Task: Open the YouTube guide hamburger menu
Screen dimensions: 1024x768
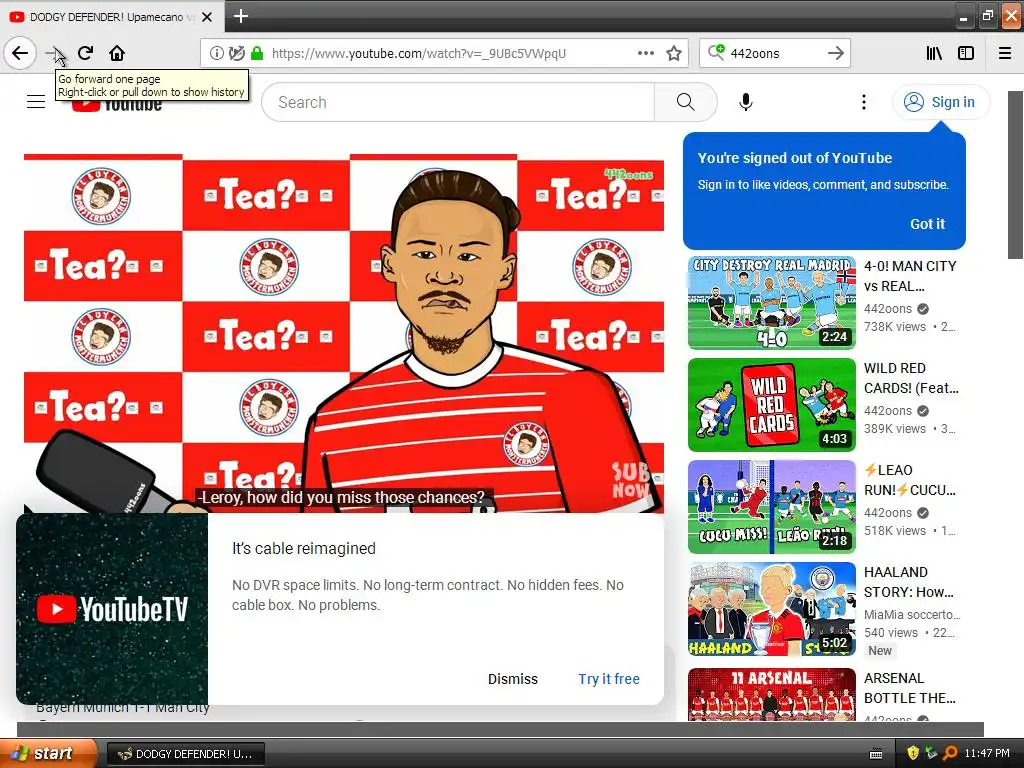Action: 36,102
